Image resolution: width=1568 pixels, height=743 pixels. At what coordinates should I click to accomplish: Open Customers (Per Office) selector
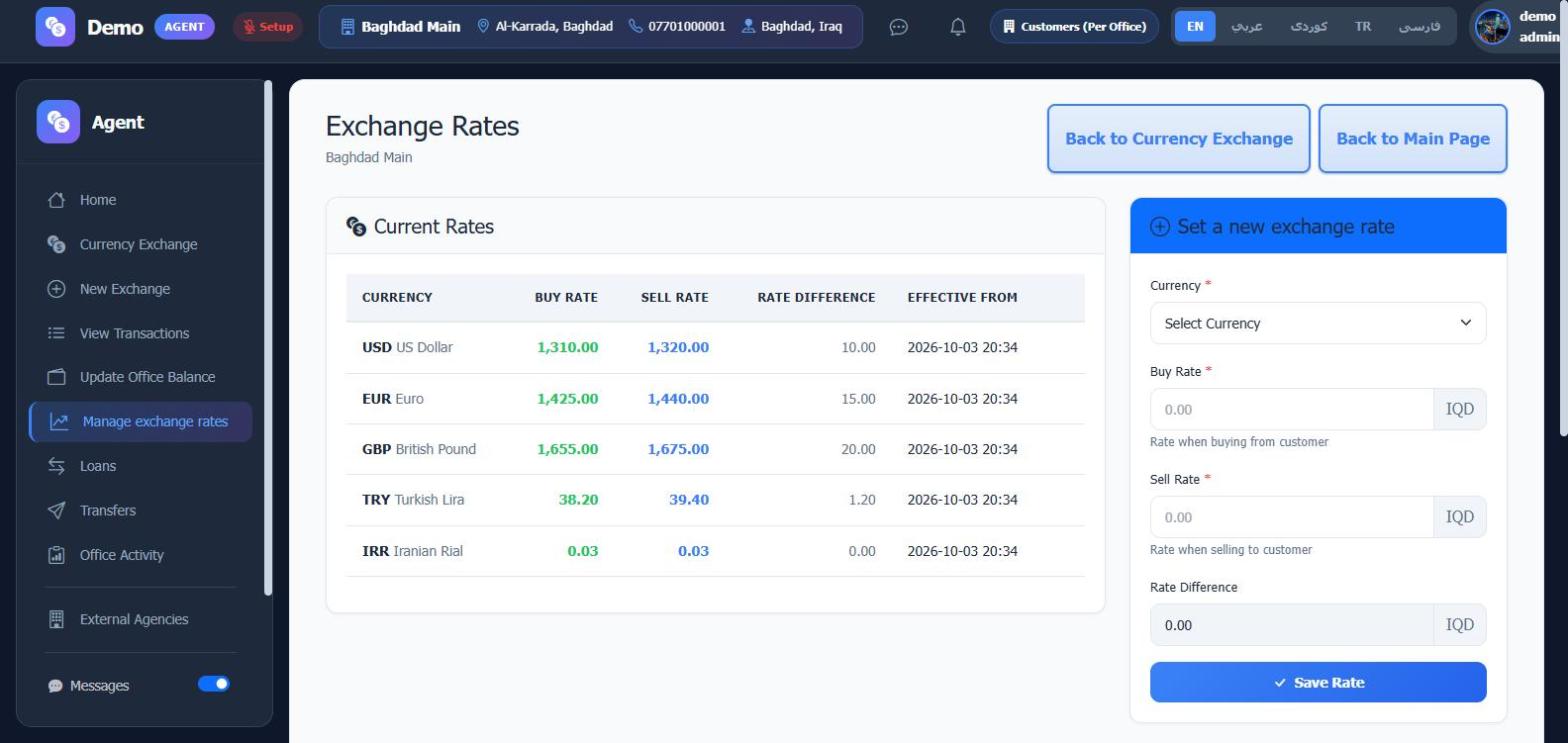click(x=1075, y=27)
